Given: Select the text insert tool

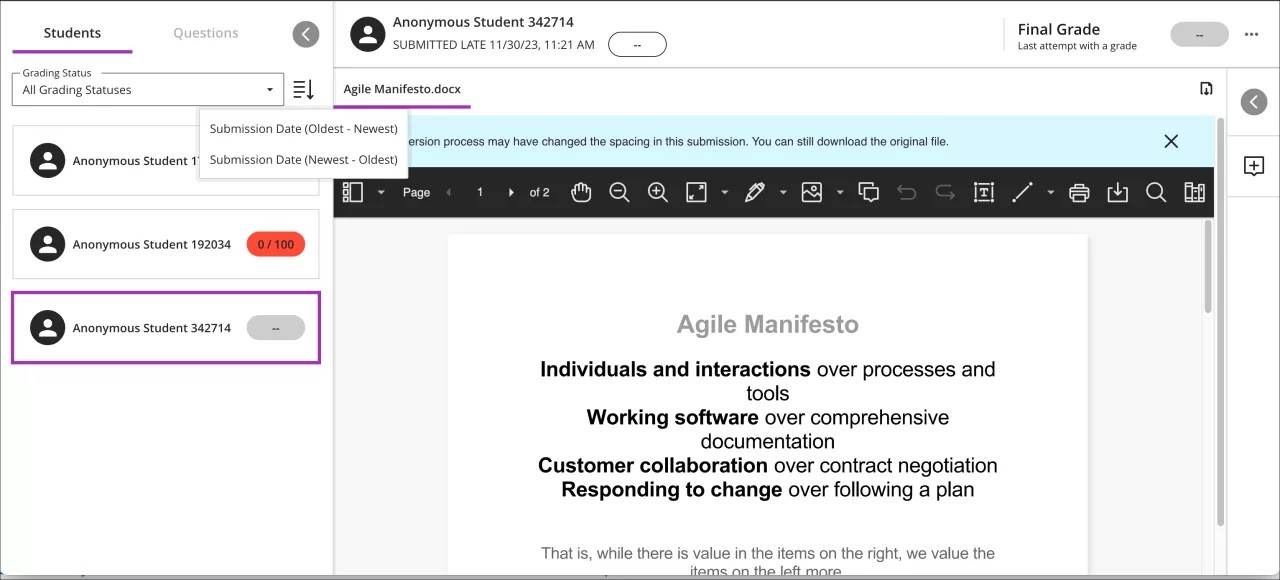Looking at the screenshot, I should click(x=983, y=191).
